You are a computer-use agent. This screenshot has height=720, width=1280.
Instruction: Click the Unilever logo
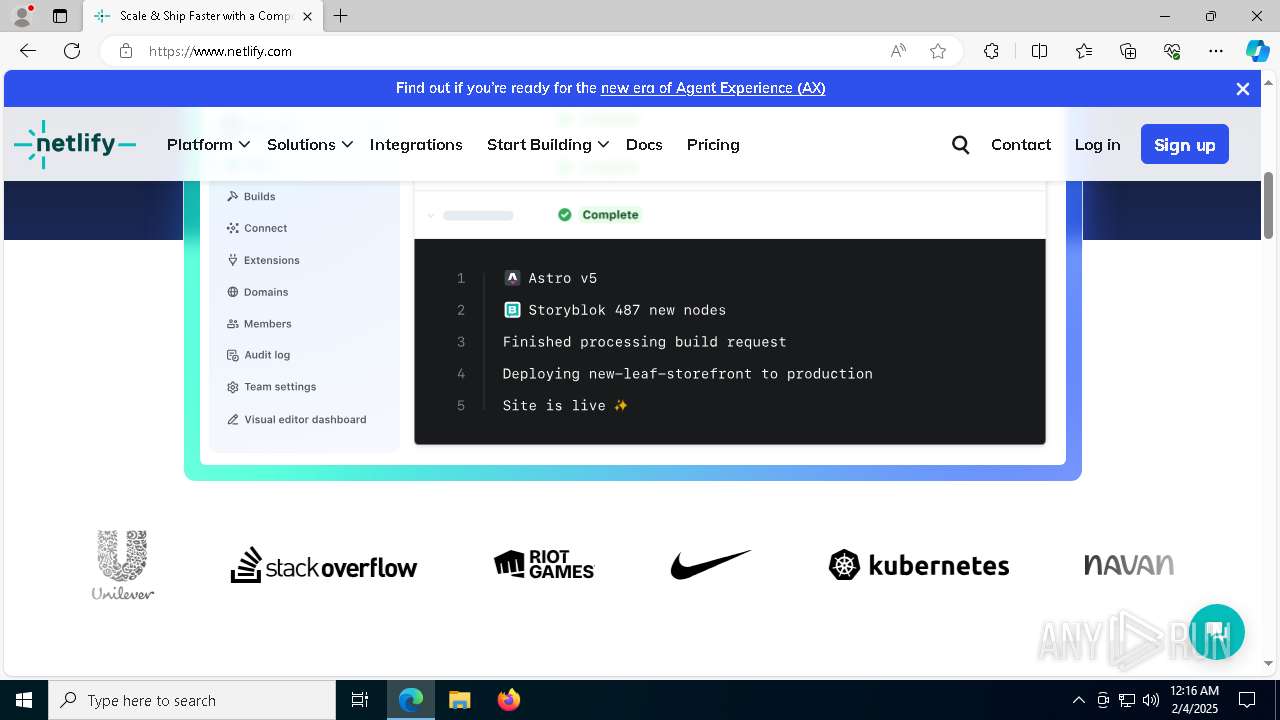(123, 565)
